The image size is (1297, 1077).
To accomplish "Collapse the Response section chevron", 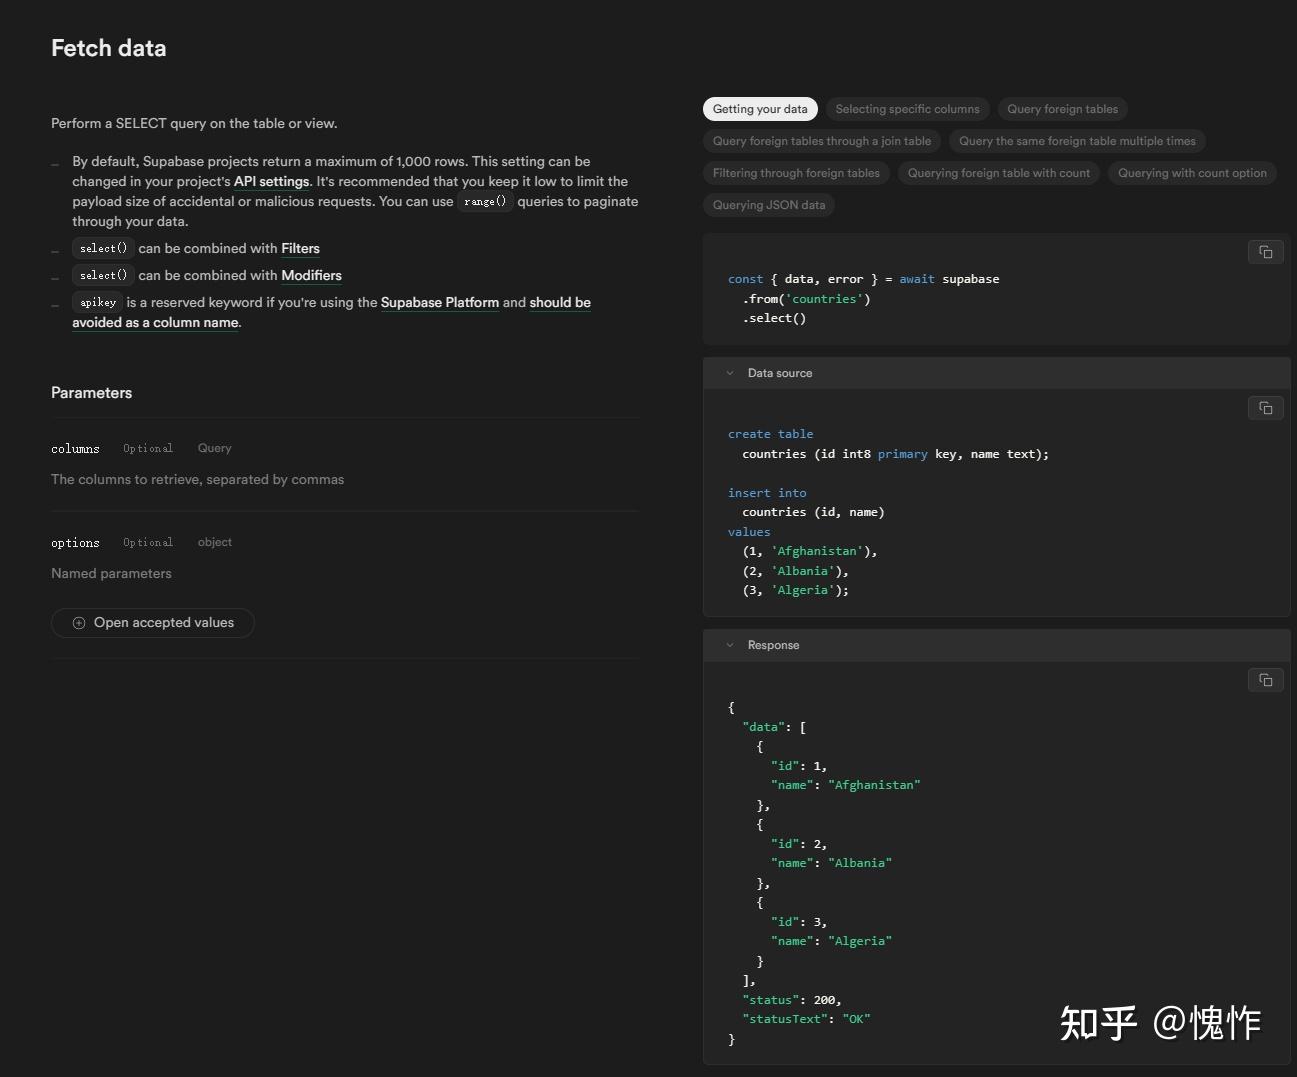I will (730, 645).
